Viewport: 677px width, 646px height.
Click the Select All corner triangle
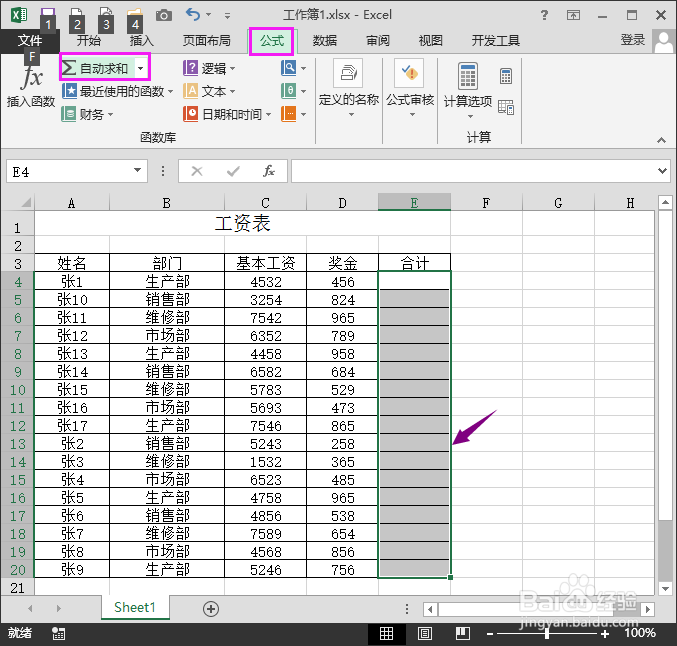tap(25, 202)
